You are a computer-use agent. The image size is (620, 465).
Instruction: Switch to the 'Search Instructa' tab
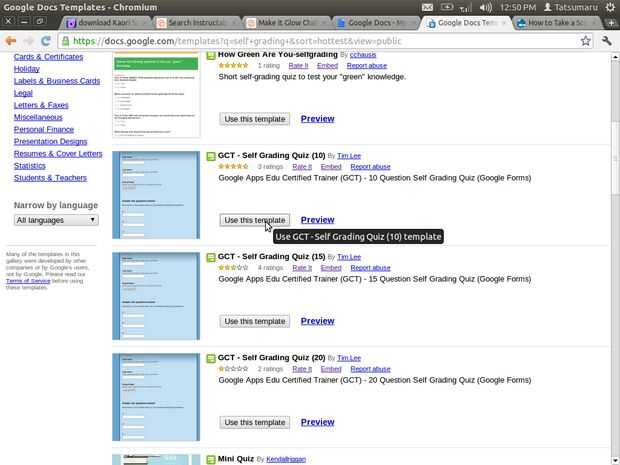pyautogui.click(x=197, y=23)
